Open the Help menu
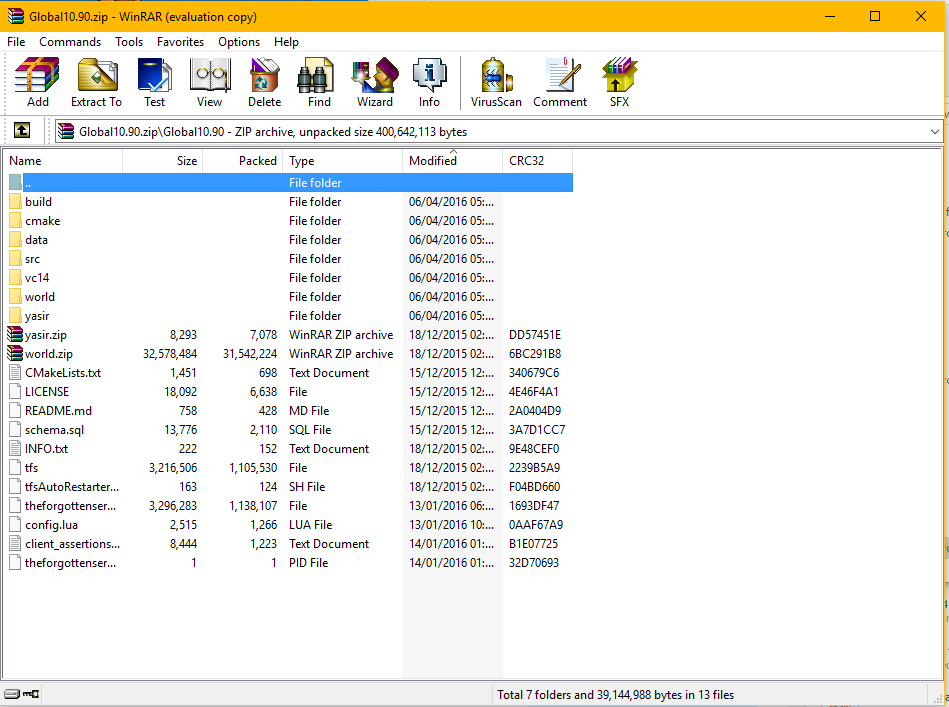 (x=286, y=42)
